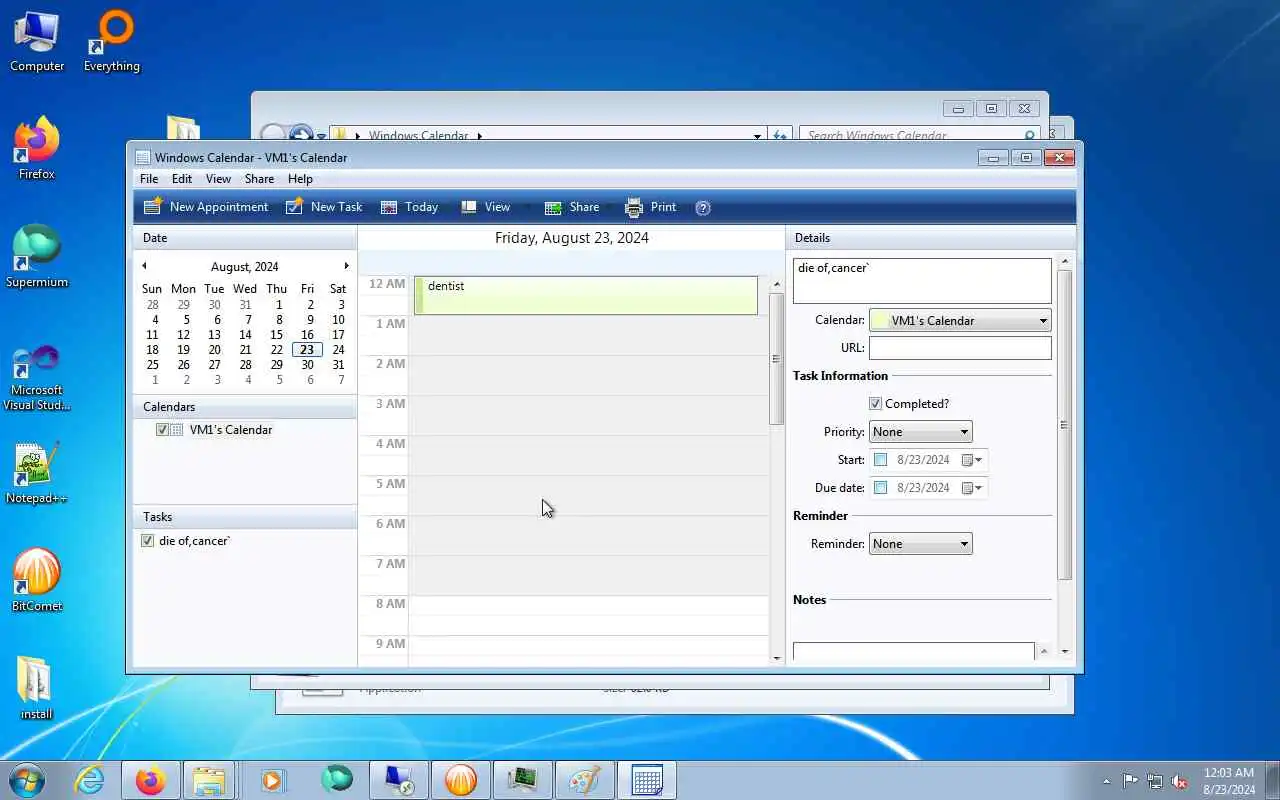Click the Print toolbar icon
This screenshot has height=800, width=1280.
pyautogui.click(x=634, y=207)
